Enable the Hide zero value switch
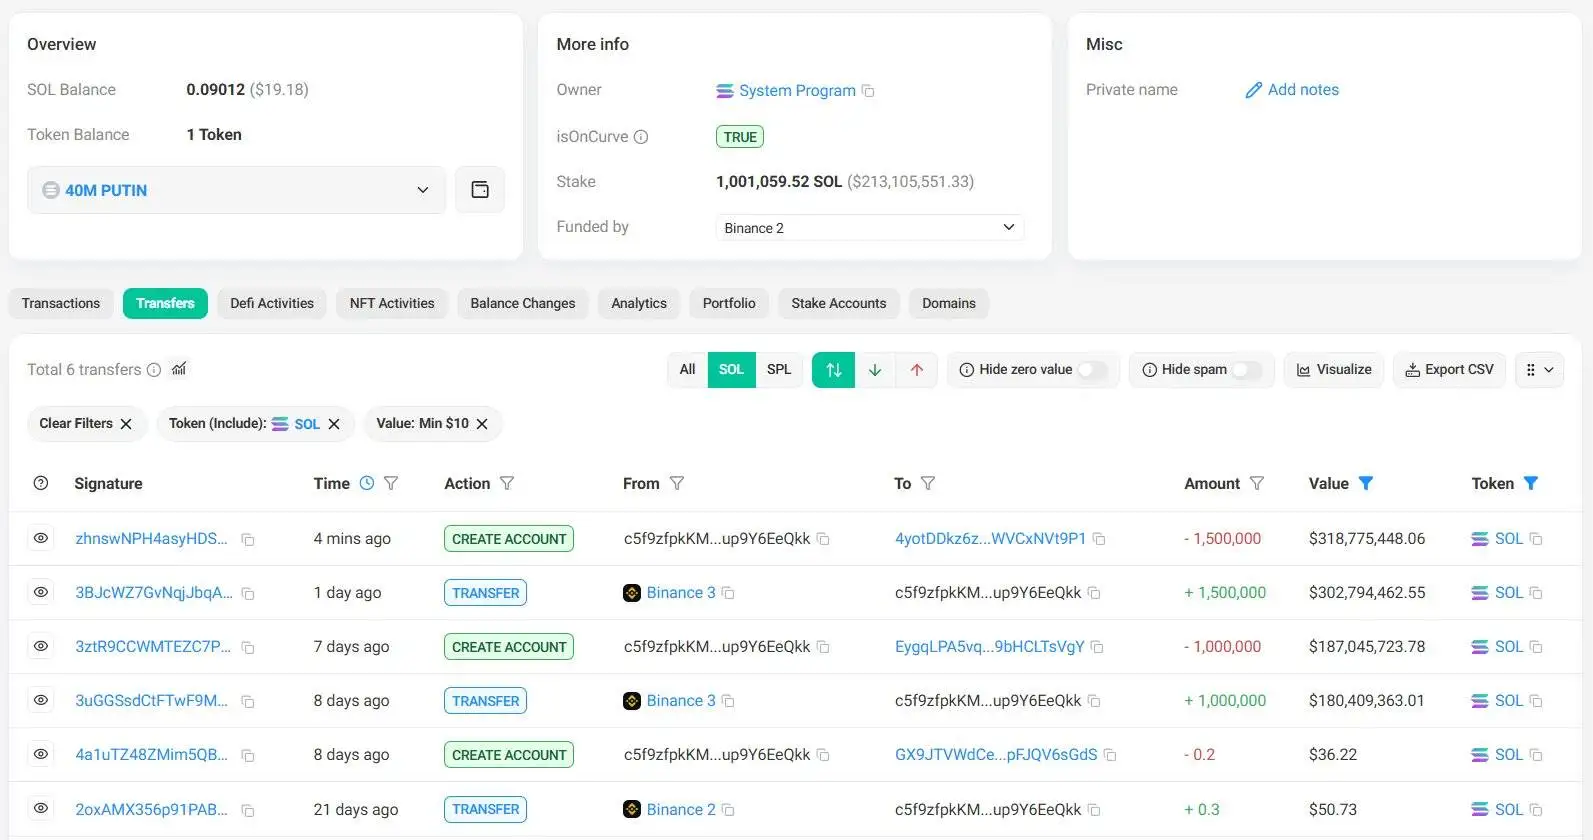Image resolution: width=1593 pixels, height=840 pixels. [x=1091, y=370]
